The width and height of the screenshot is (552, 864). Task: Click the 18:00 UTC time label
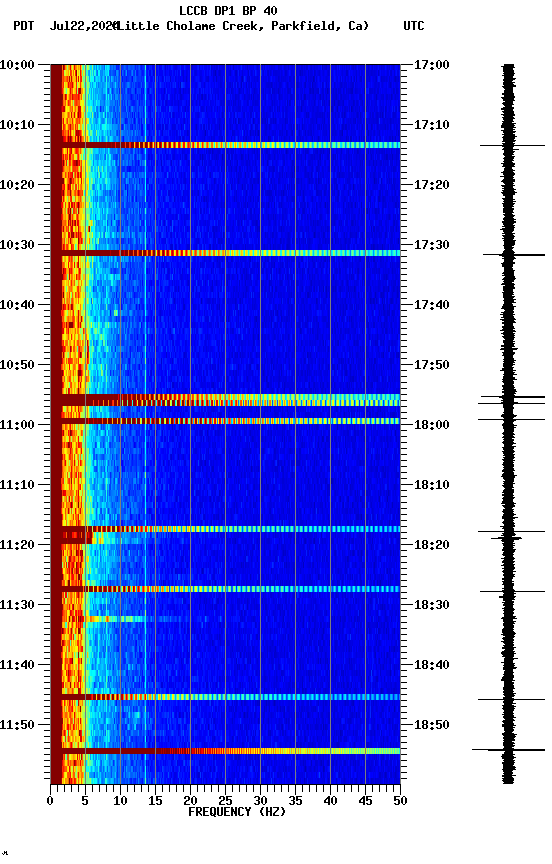[432, 425]
